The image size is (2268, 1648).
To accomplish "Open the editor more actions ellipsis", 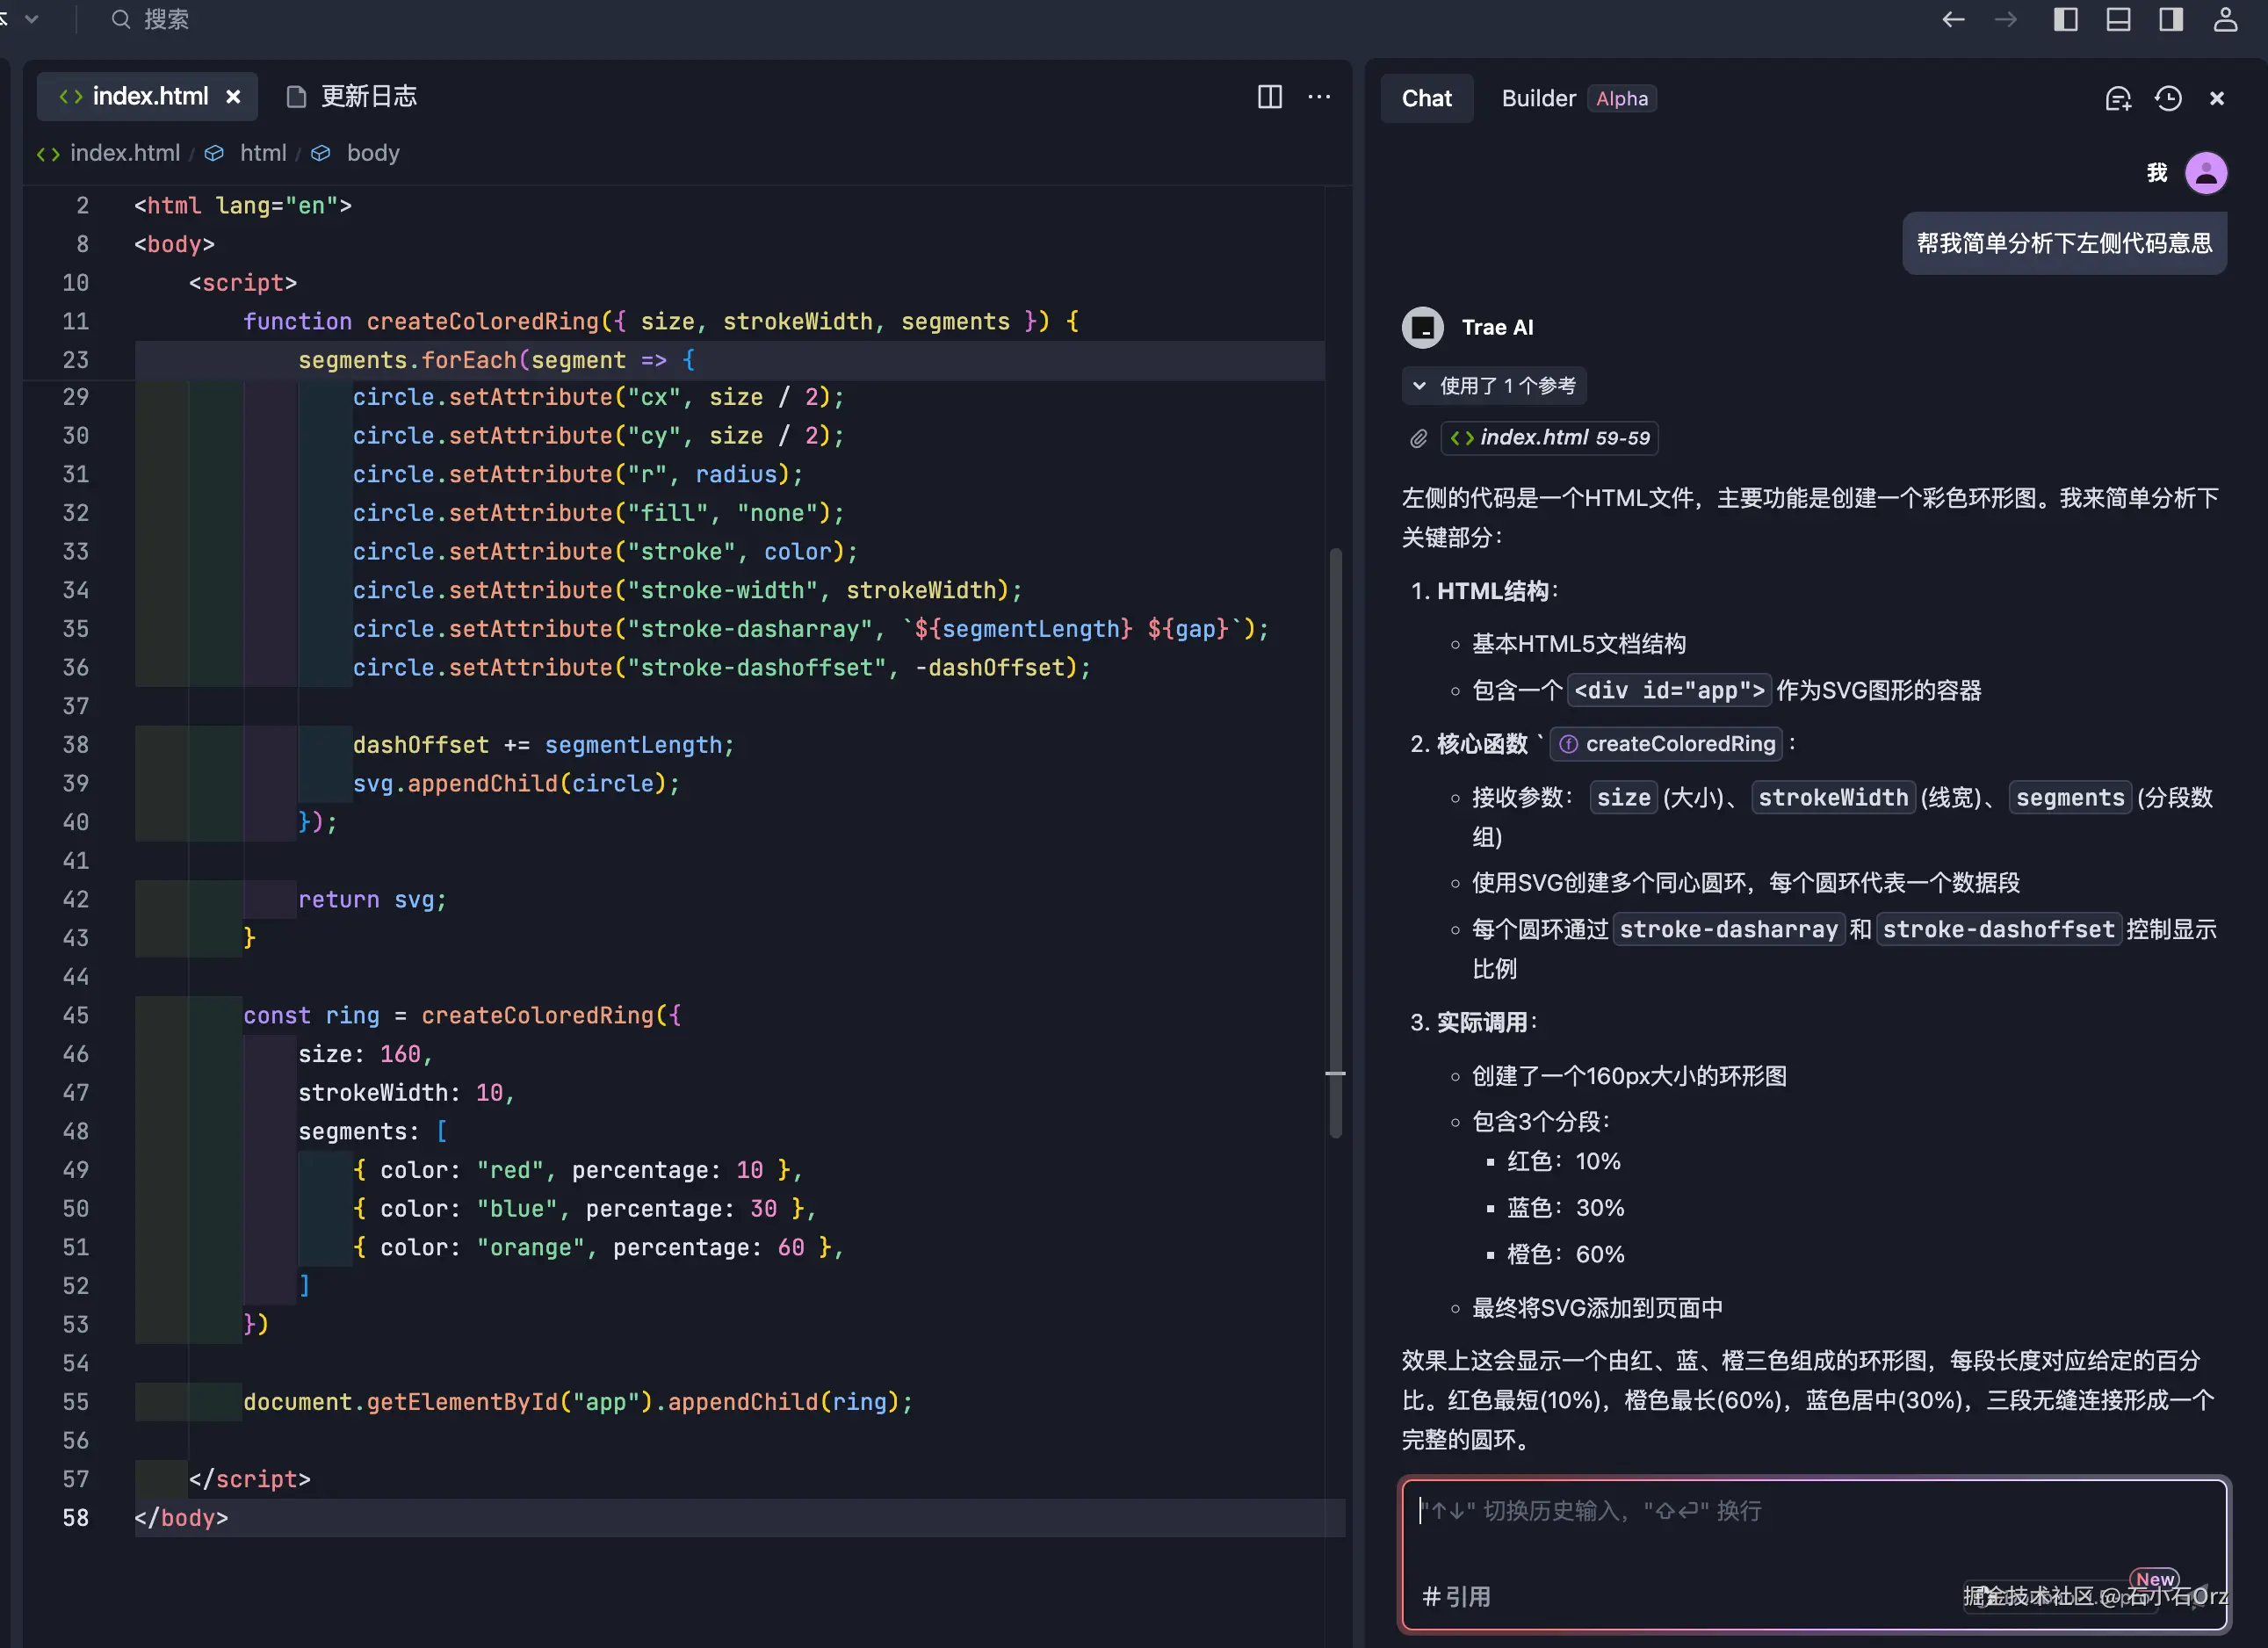I will pyautogui.click(x=1319, y=96).
